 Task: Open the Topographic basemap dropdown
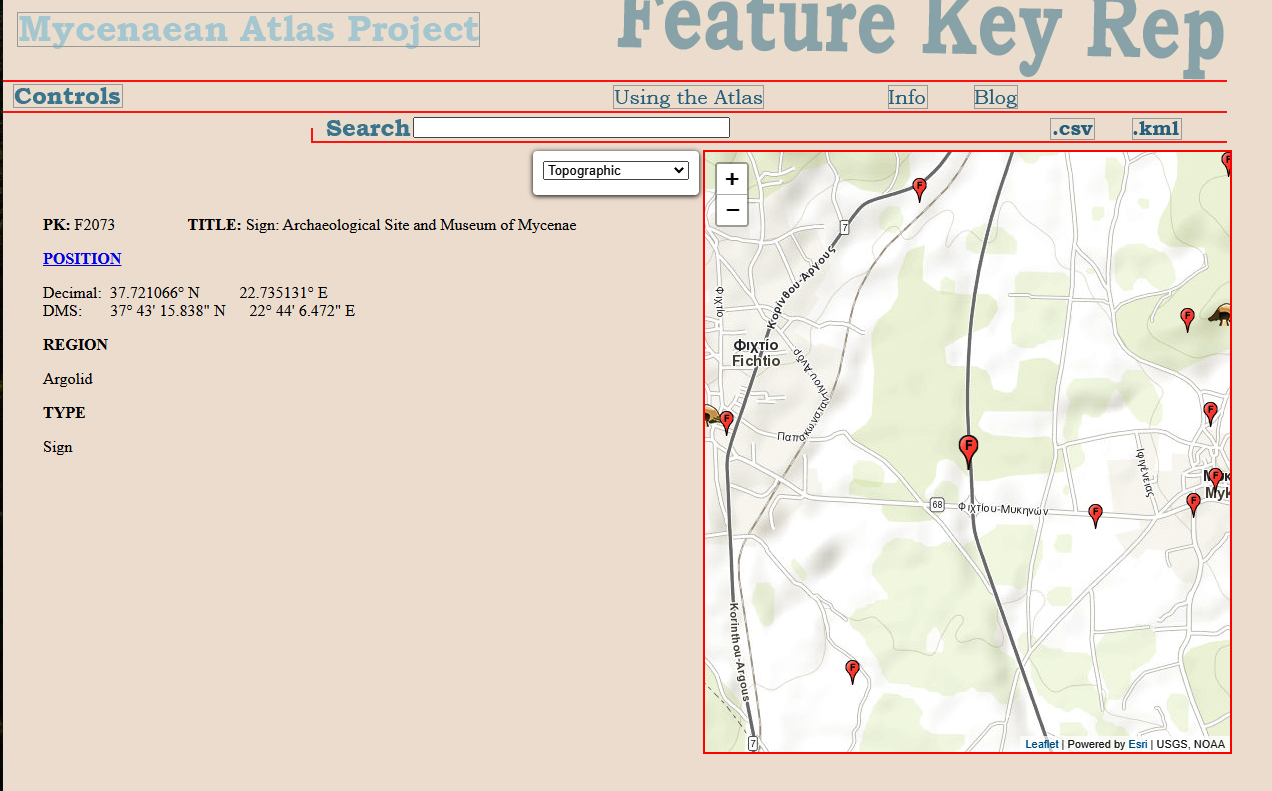pyautogui.click(x=615, y=171)
